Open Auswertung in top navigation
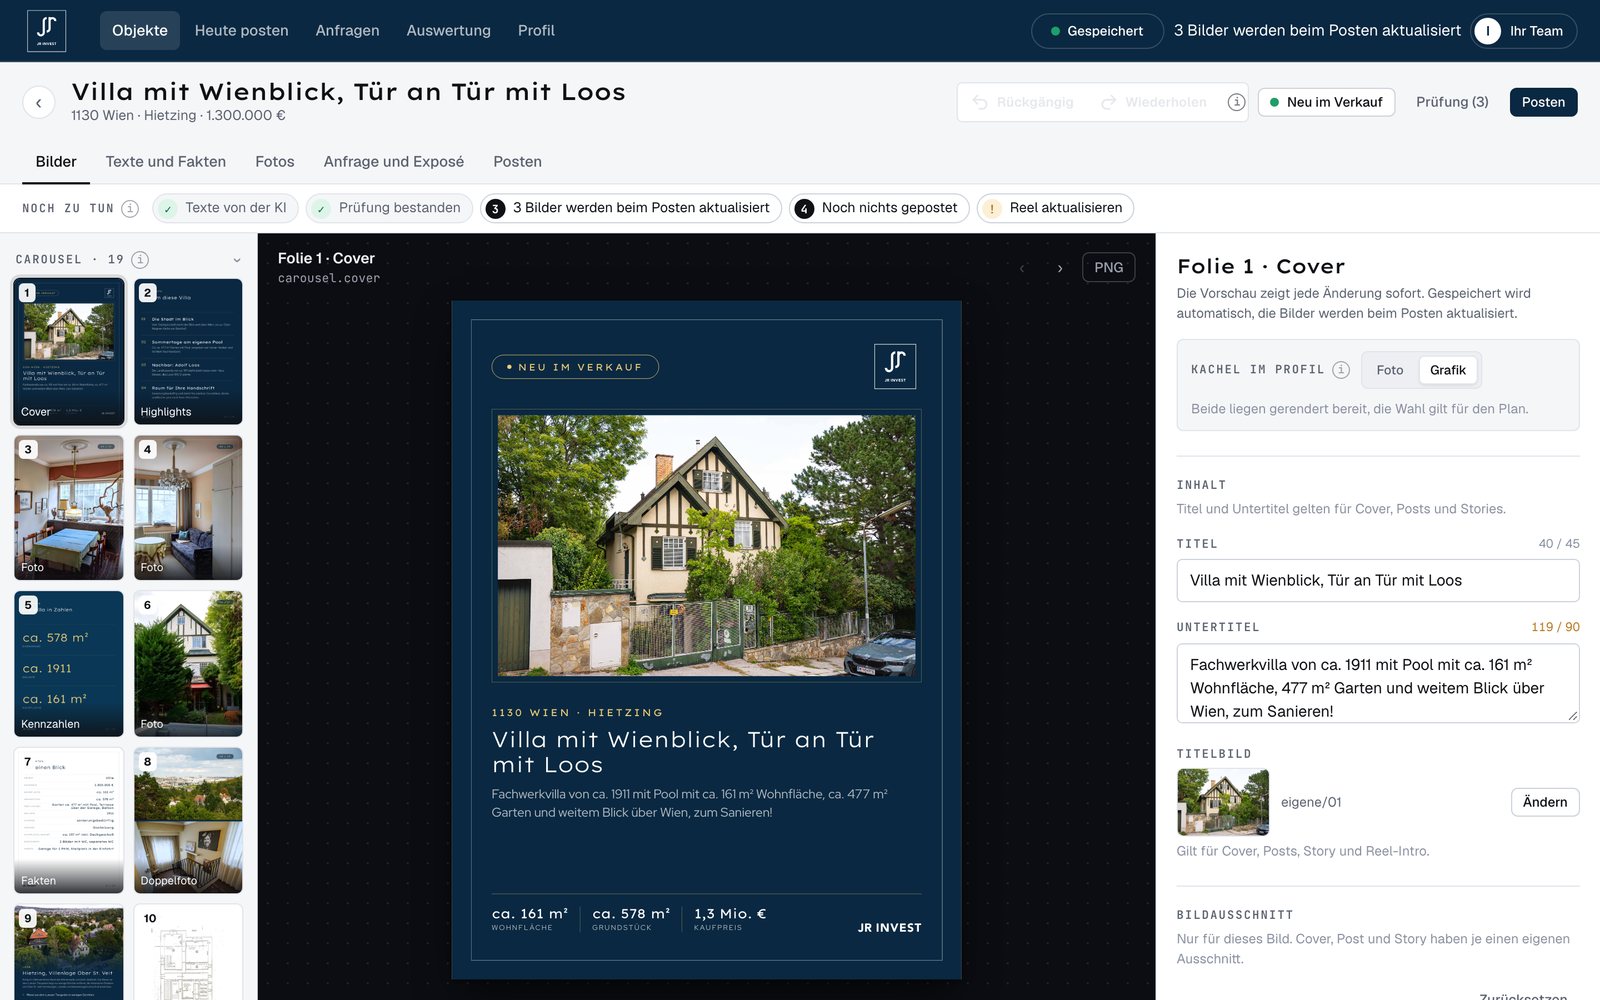The width and height of the screenshot is (1600, 1000). pos(448,31)
